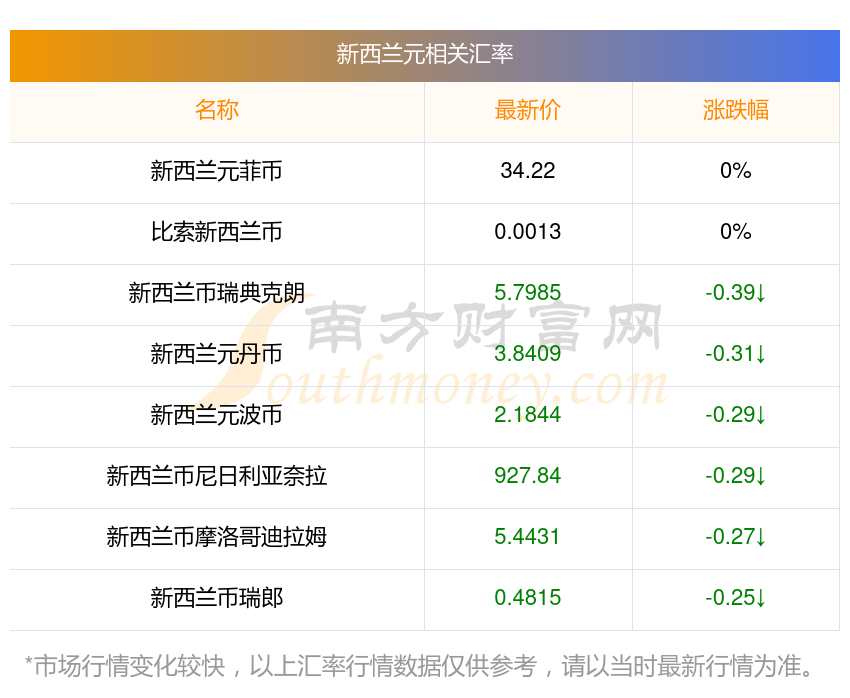
Task: Click the -0.31↓ change value
Action: coord(736,354)
